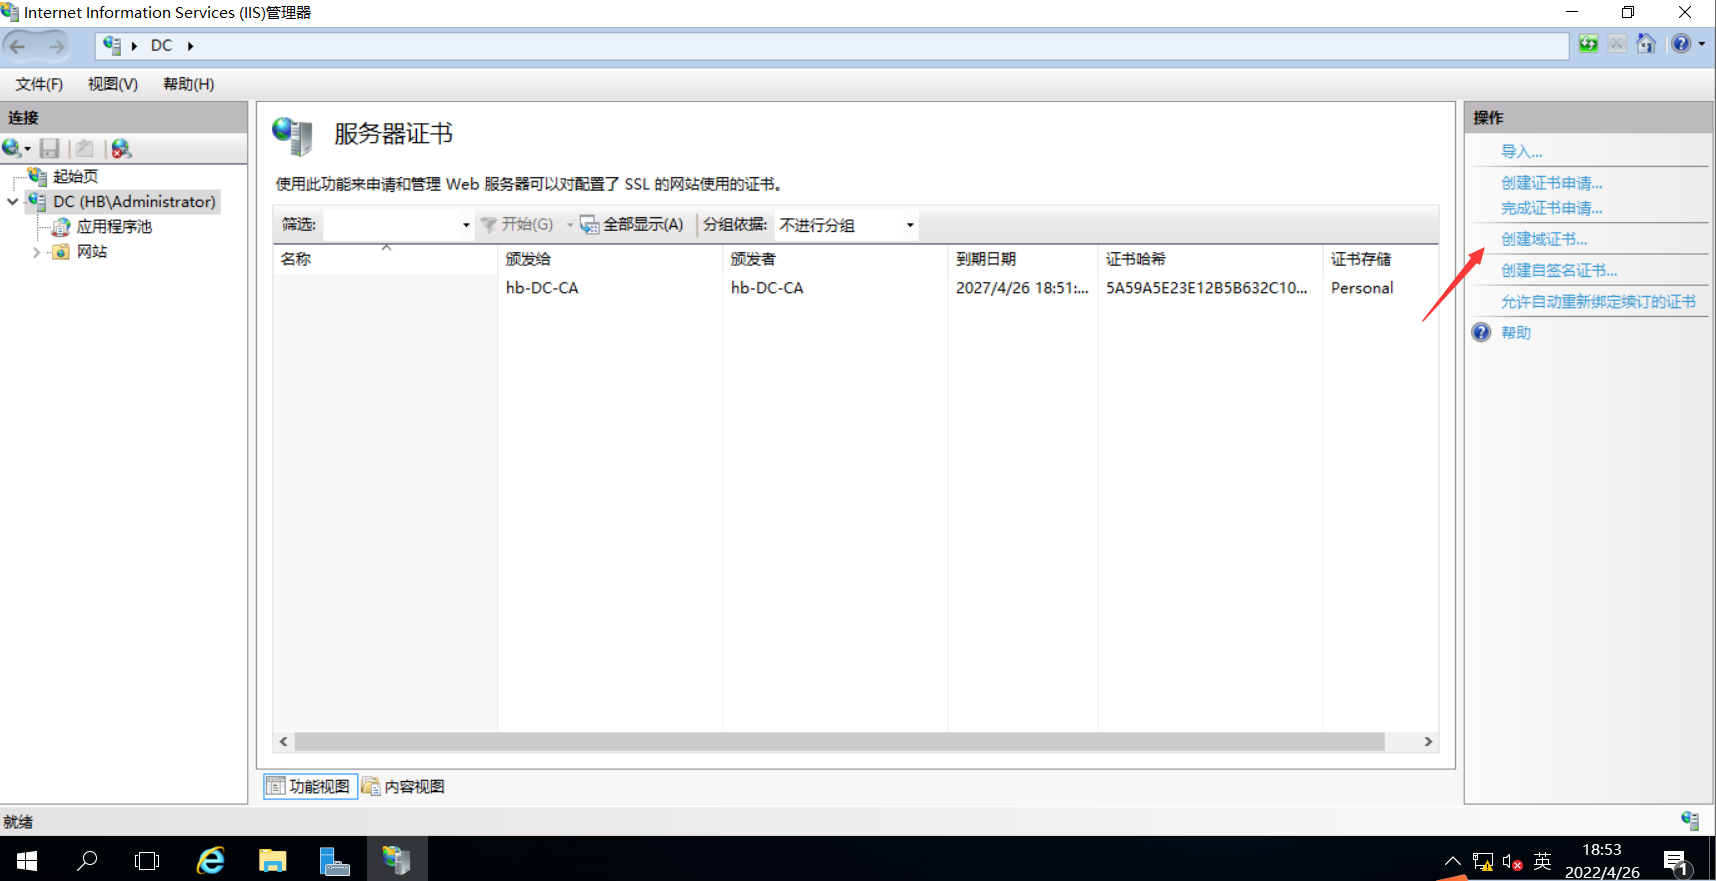Click the create new connection globe icon
The height and width of the screenshot is (881, 1716).
pyautogui.click(x=12, y=149)
